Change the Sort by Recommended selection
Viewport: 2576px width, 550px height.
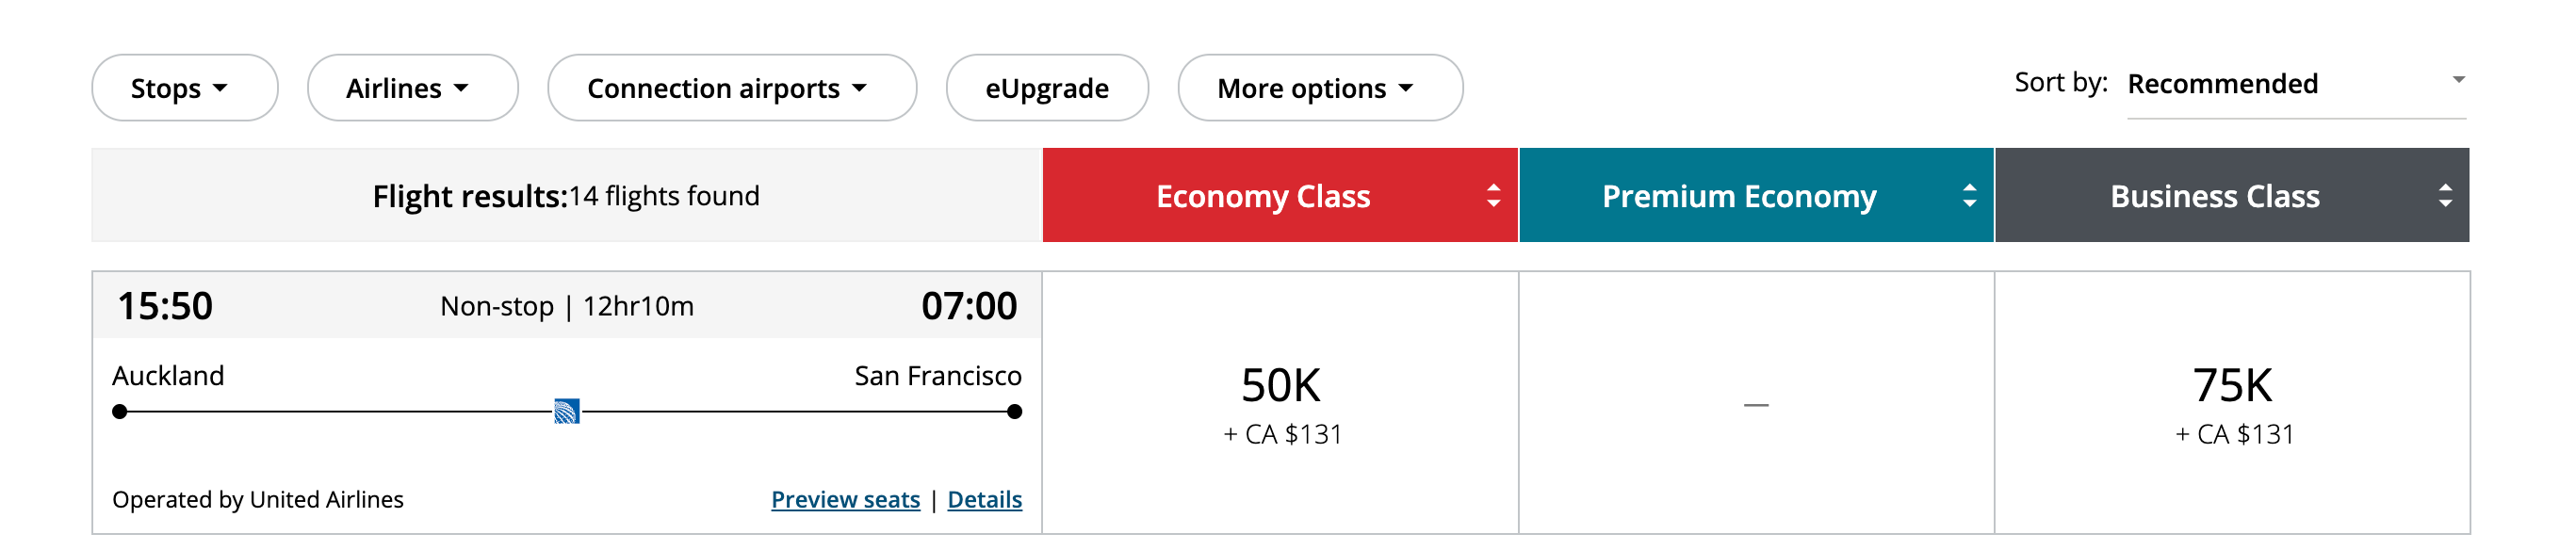pos(2224,84)
